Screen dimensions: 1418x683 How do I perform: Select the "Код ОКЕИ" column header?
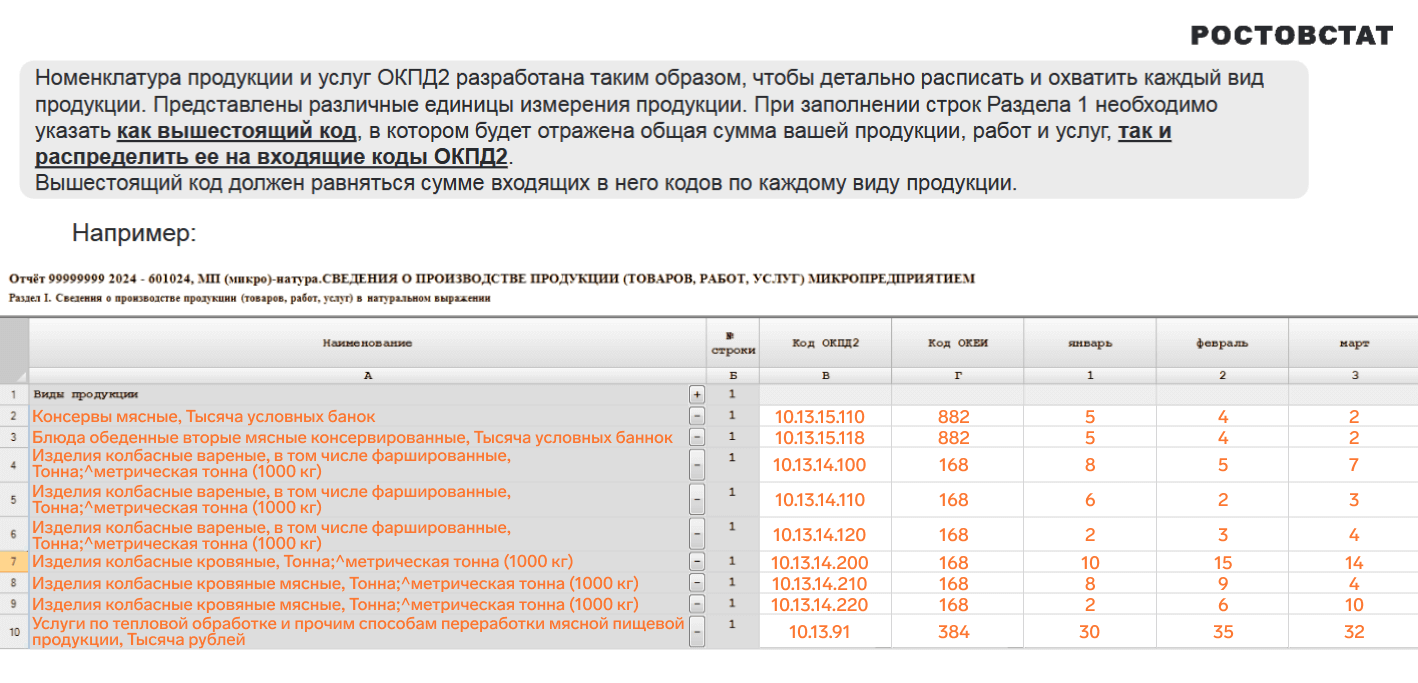[x=958, y=343]
